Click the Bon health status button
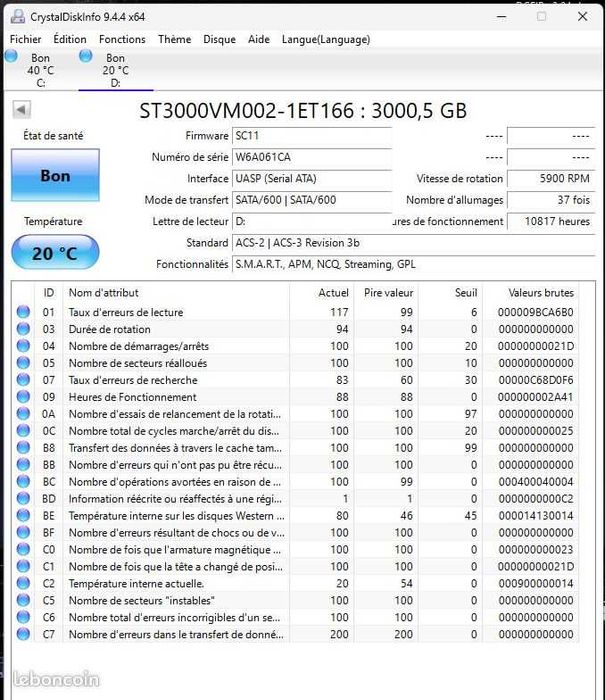 (55, 175)
